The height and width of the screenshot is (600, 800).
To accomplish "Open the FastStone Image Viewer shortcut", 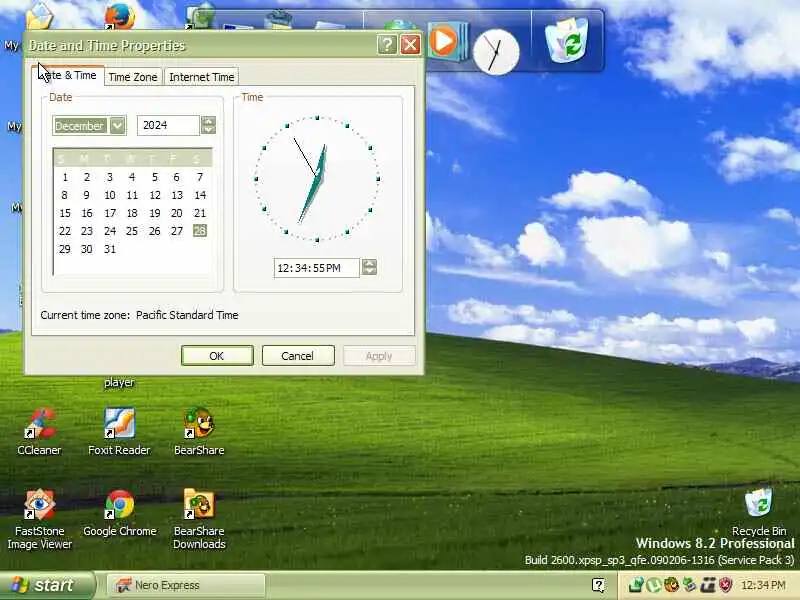I will point(39,505).
